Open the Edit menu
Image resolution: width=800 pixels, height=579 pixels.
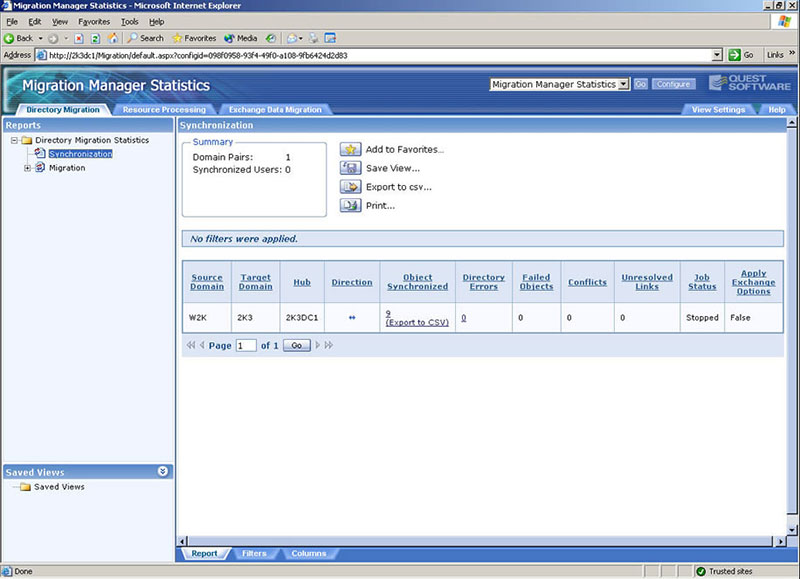tap(35, 22)
